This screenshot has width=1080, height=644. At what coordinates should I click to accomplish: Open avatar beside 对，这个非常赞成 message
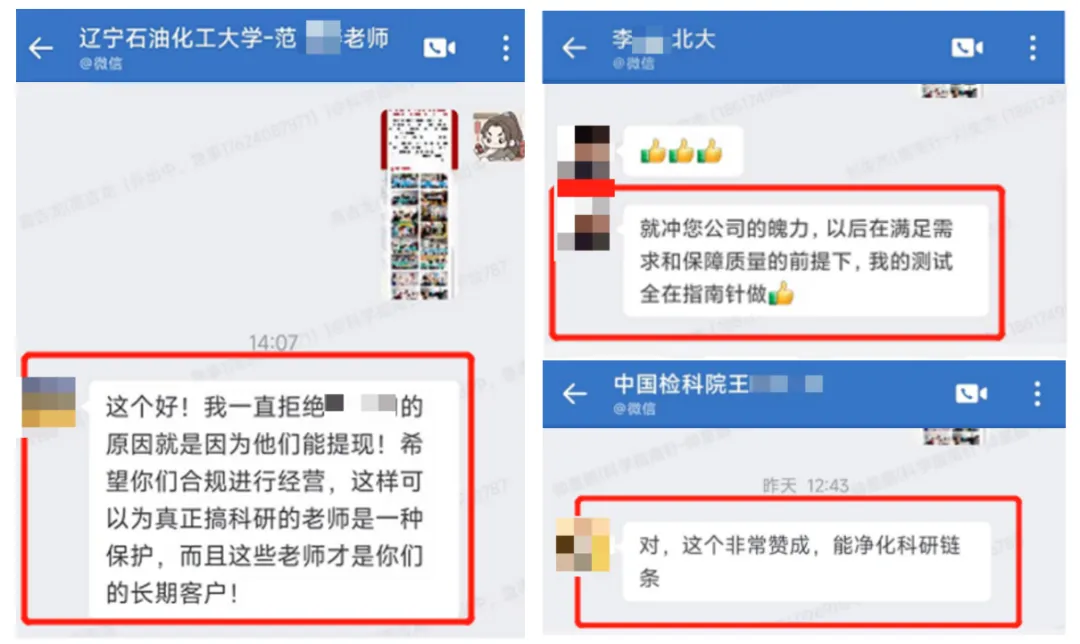(583, 544)
